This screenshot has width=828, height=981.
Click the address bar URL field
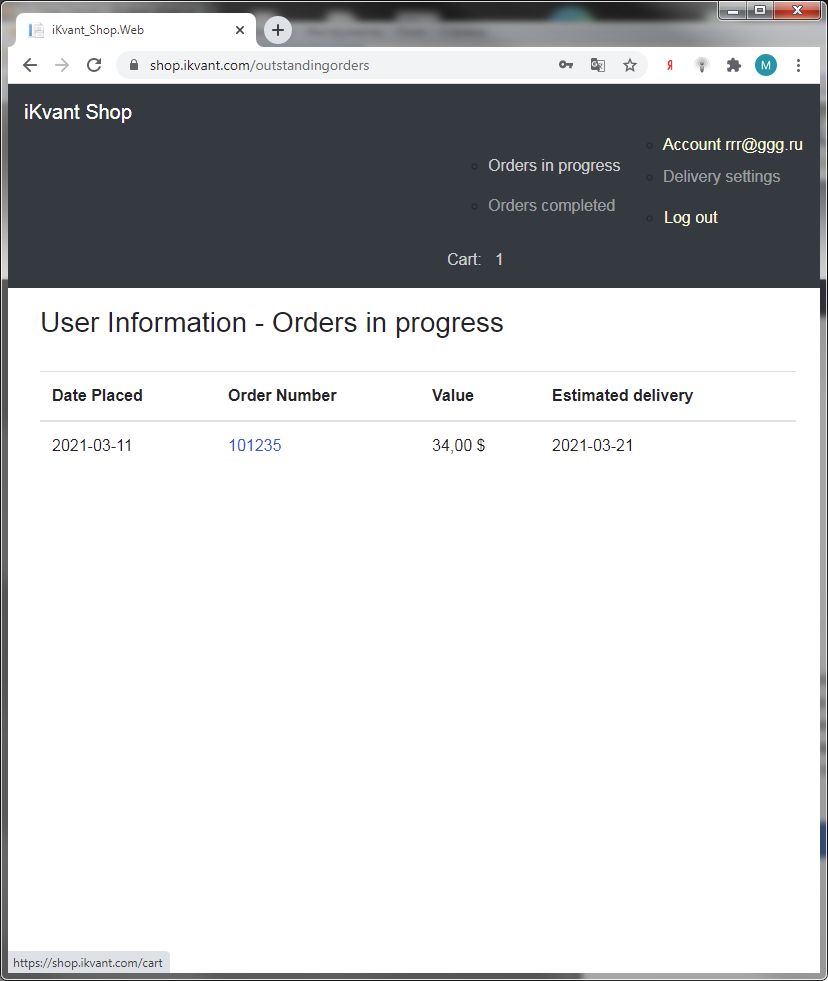coord(340,65)
